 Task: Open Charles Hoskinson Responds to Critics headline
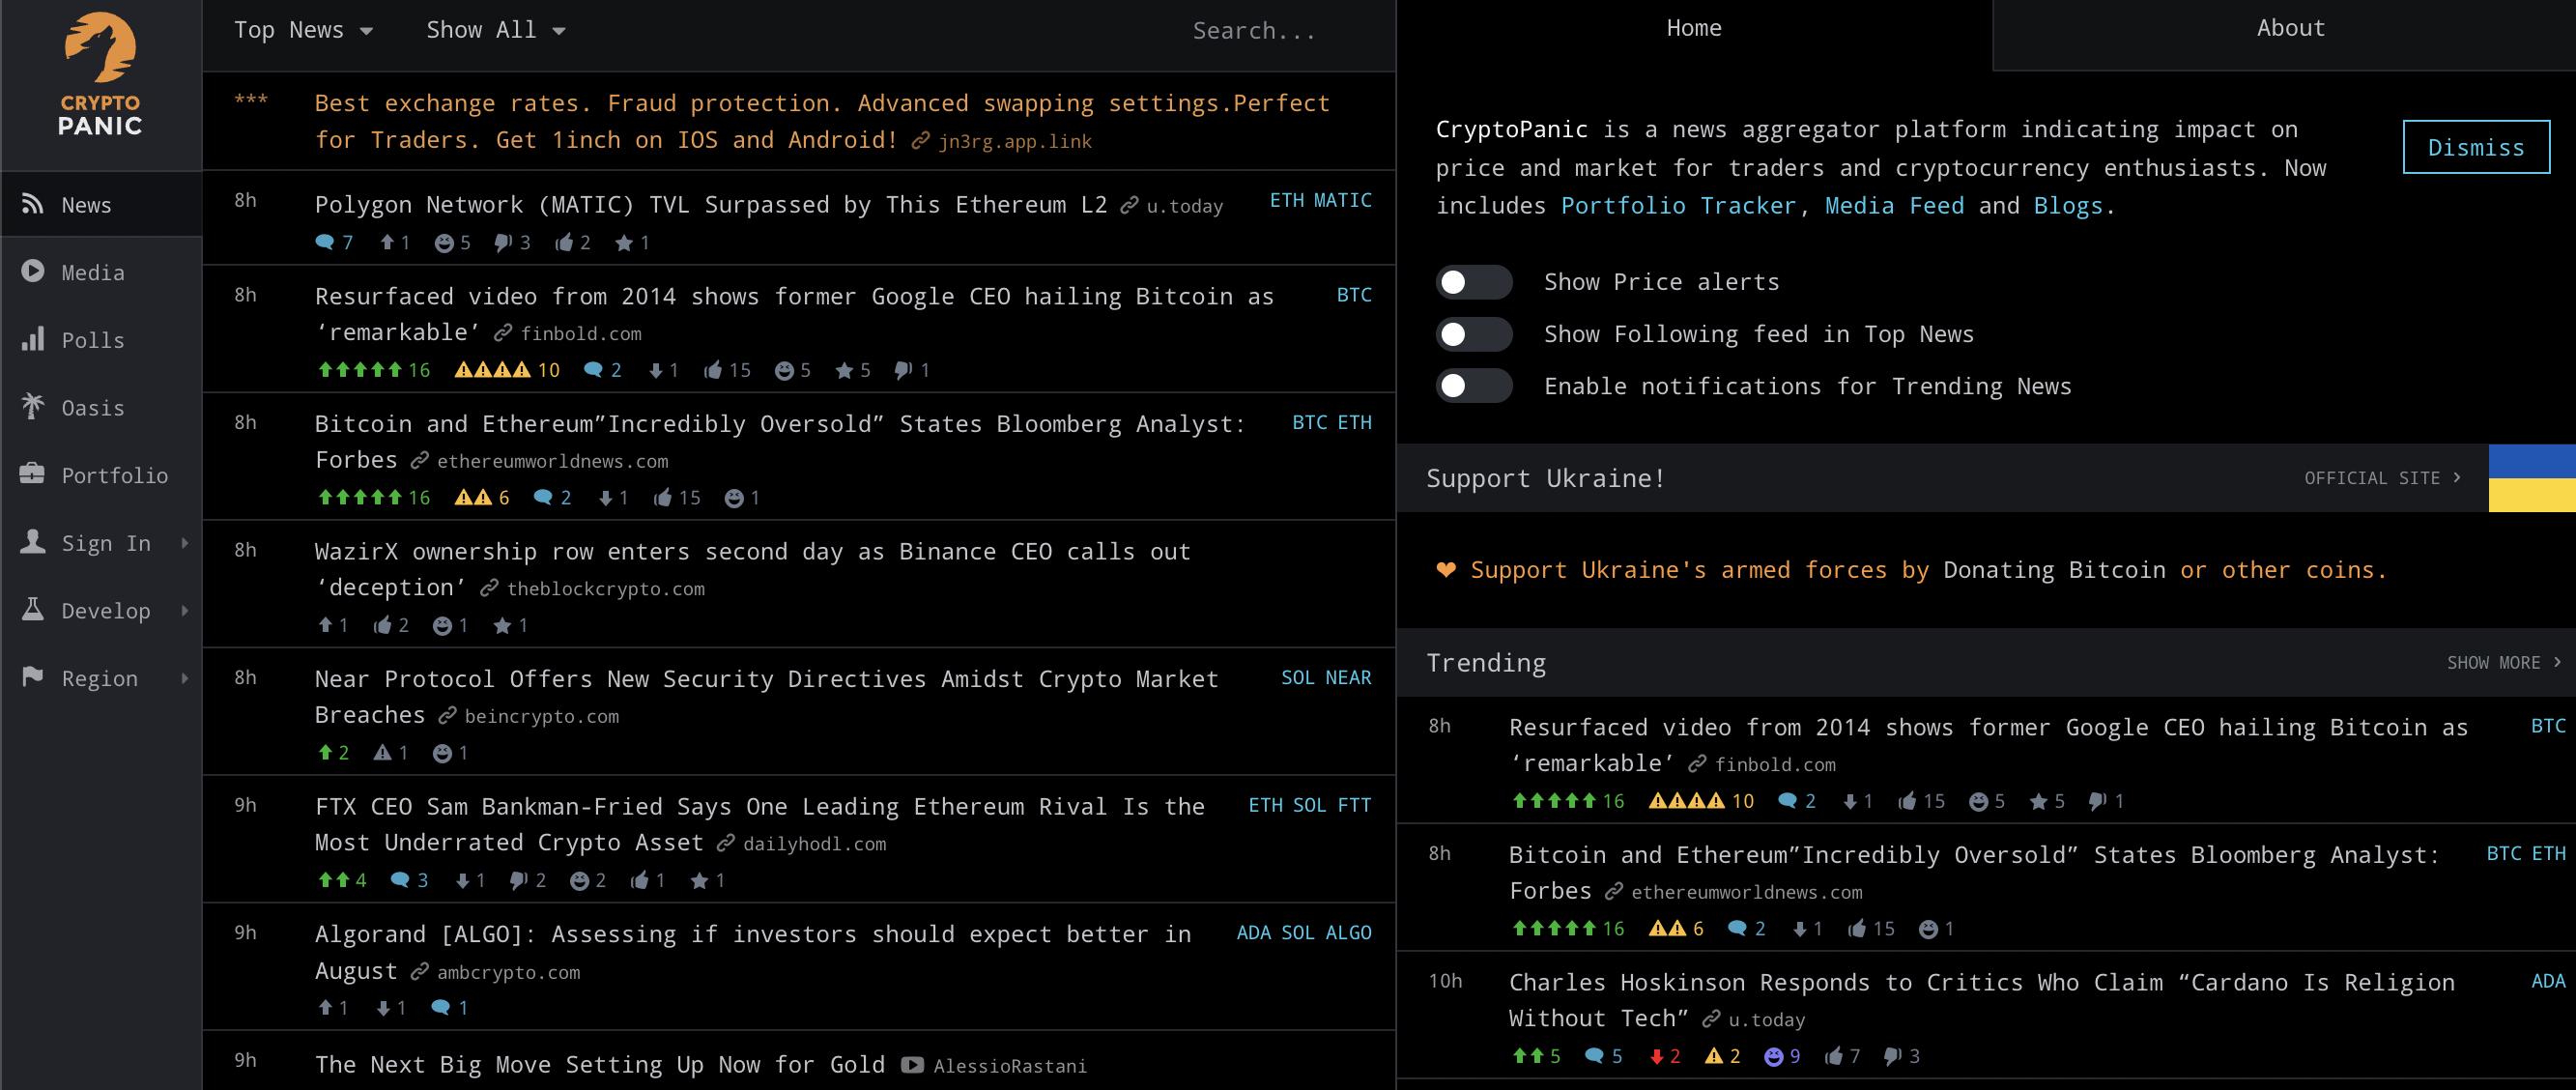pos(1981,1000)
